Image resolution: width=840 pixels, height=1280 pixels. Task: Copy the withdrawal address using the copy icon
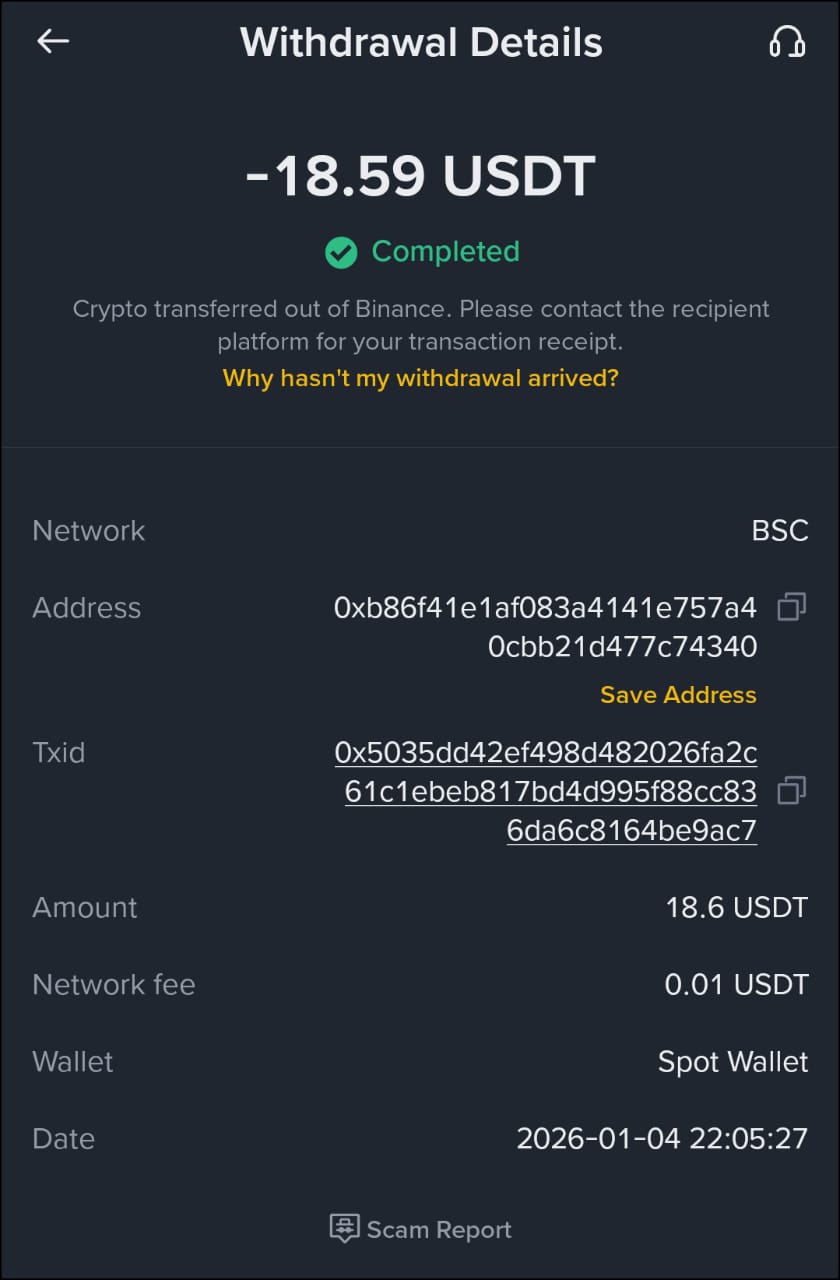point(791,608)
